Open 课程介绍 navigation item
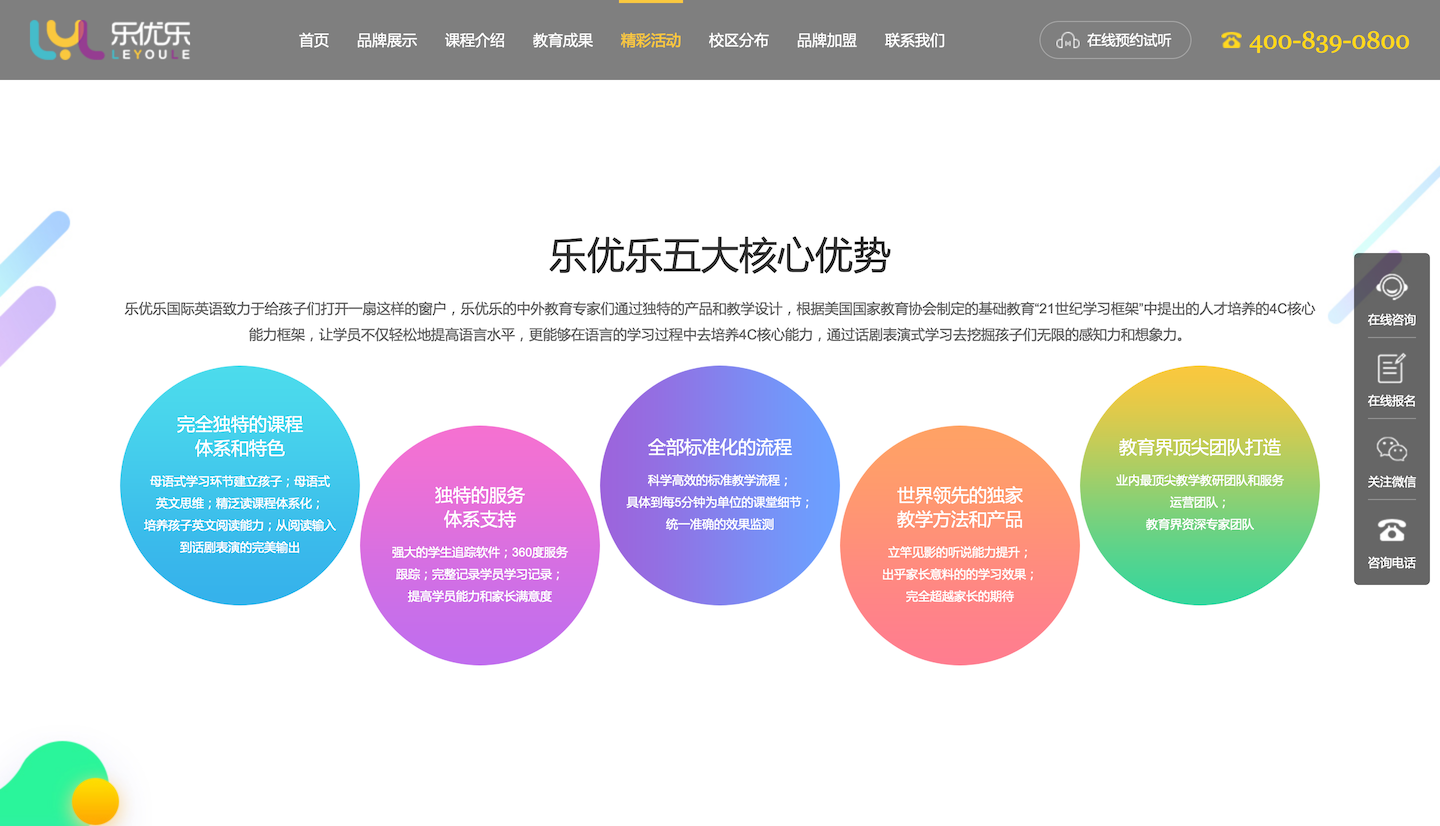Viewport: 1440px width, 826px height. point(475,41)
